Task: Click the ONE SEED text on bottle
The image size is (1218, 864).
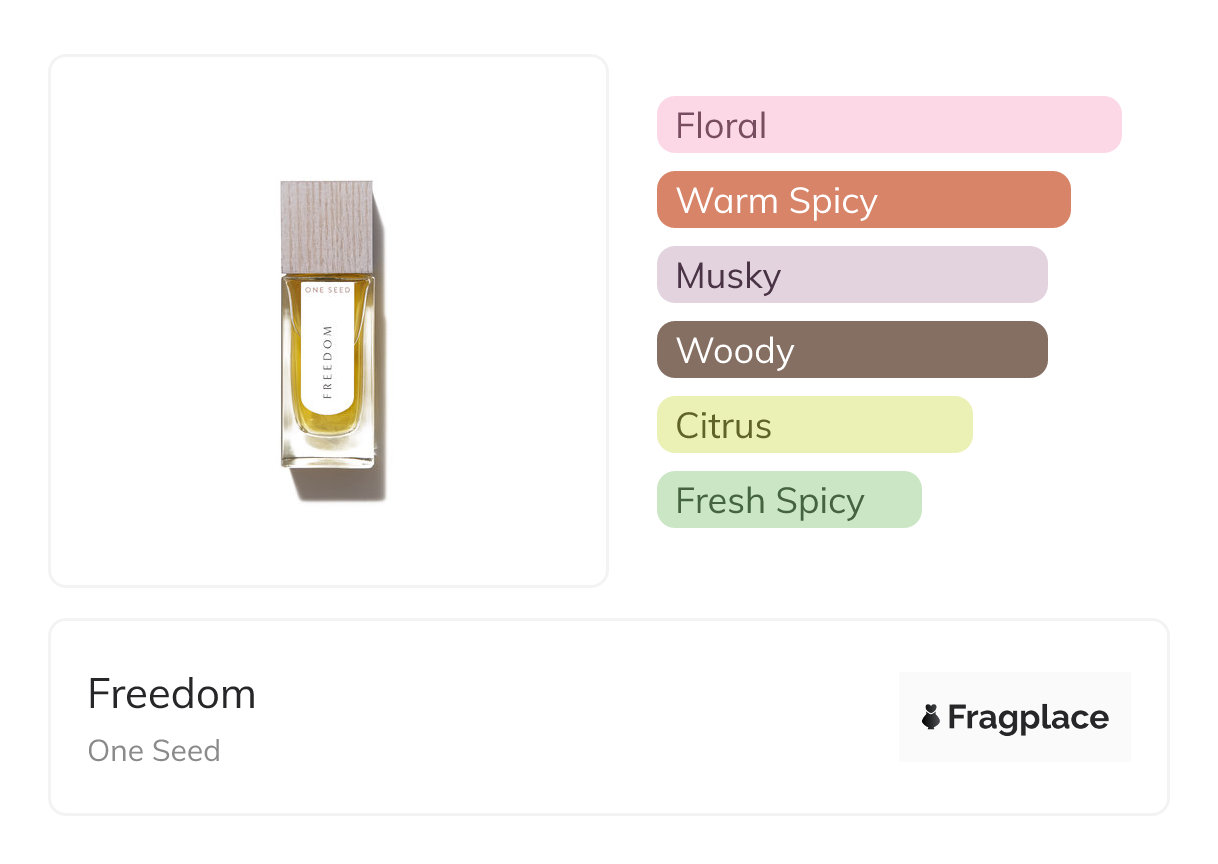Action: [x=328, y=289]
